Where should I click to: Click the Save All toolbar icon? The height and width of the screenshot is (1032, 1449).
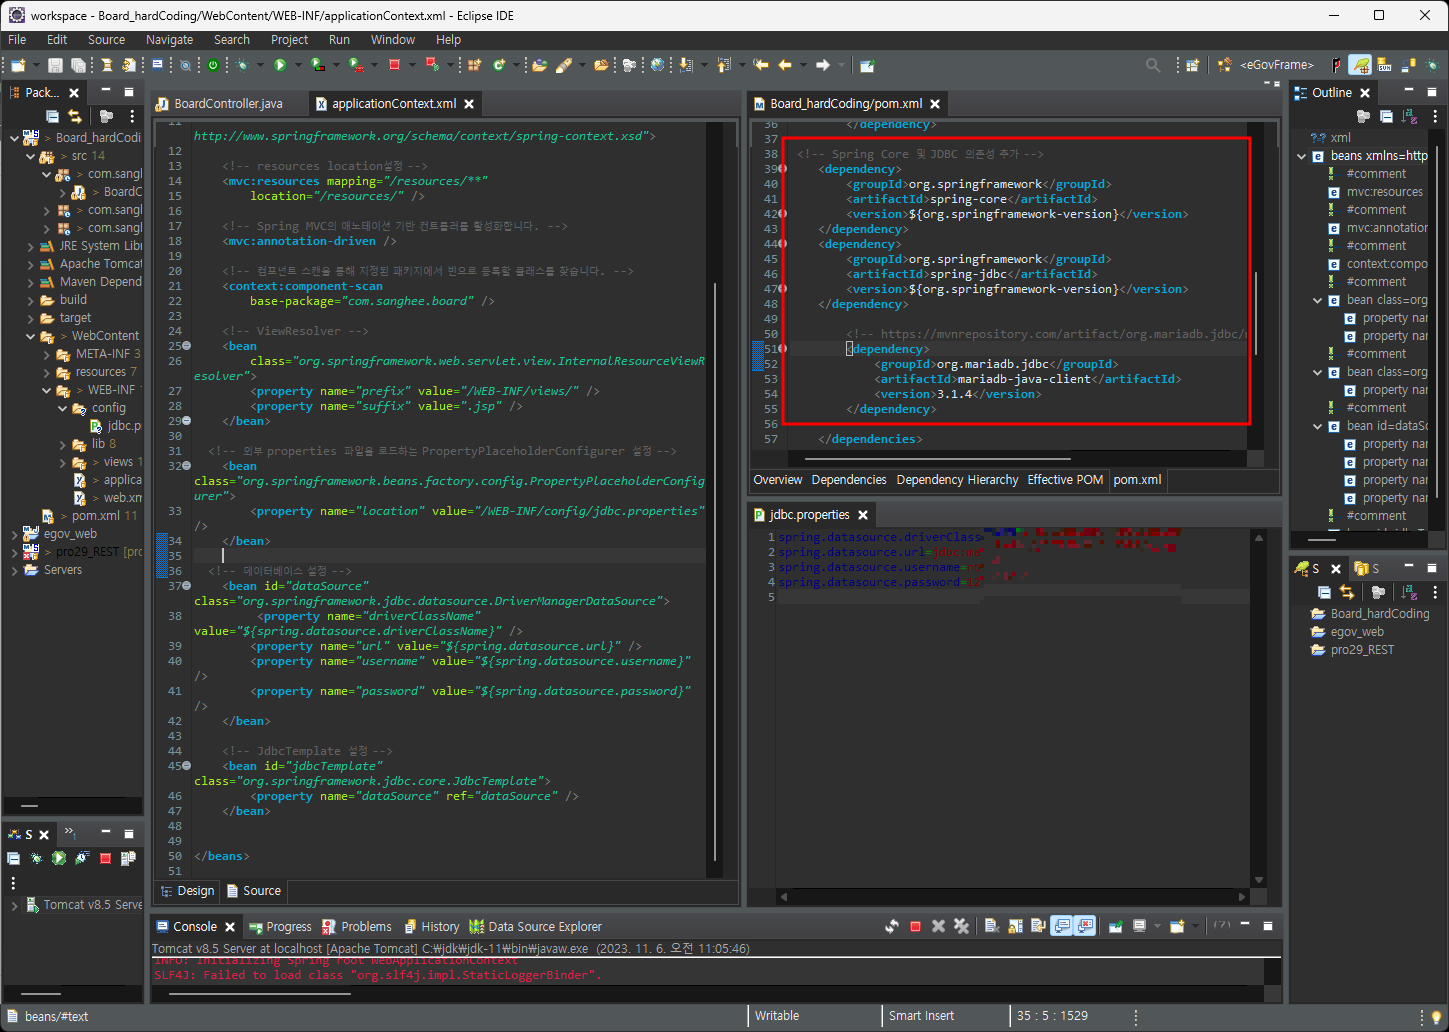pos(78,65)
